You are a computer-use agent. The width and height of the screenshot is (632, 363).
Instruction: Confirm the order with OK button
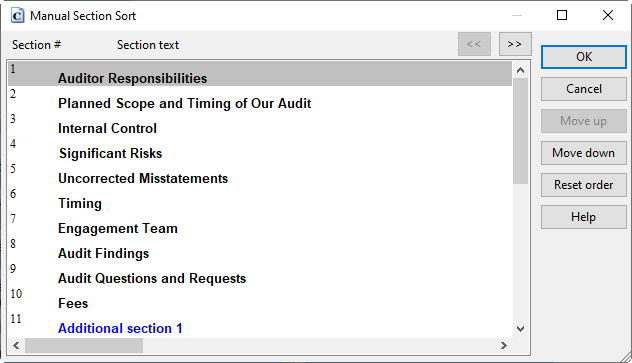(584, 57)
